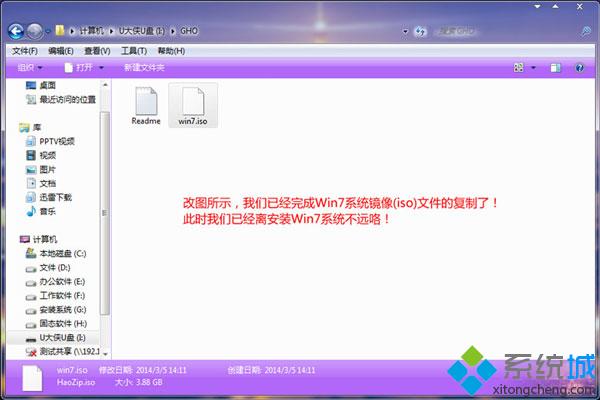The image size is (600, 400).
Task: Click the file icon in details pane
Action: pyautogui.click(x=32, y=378)
